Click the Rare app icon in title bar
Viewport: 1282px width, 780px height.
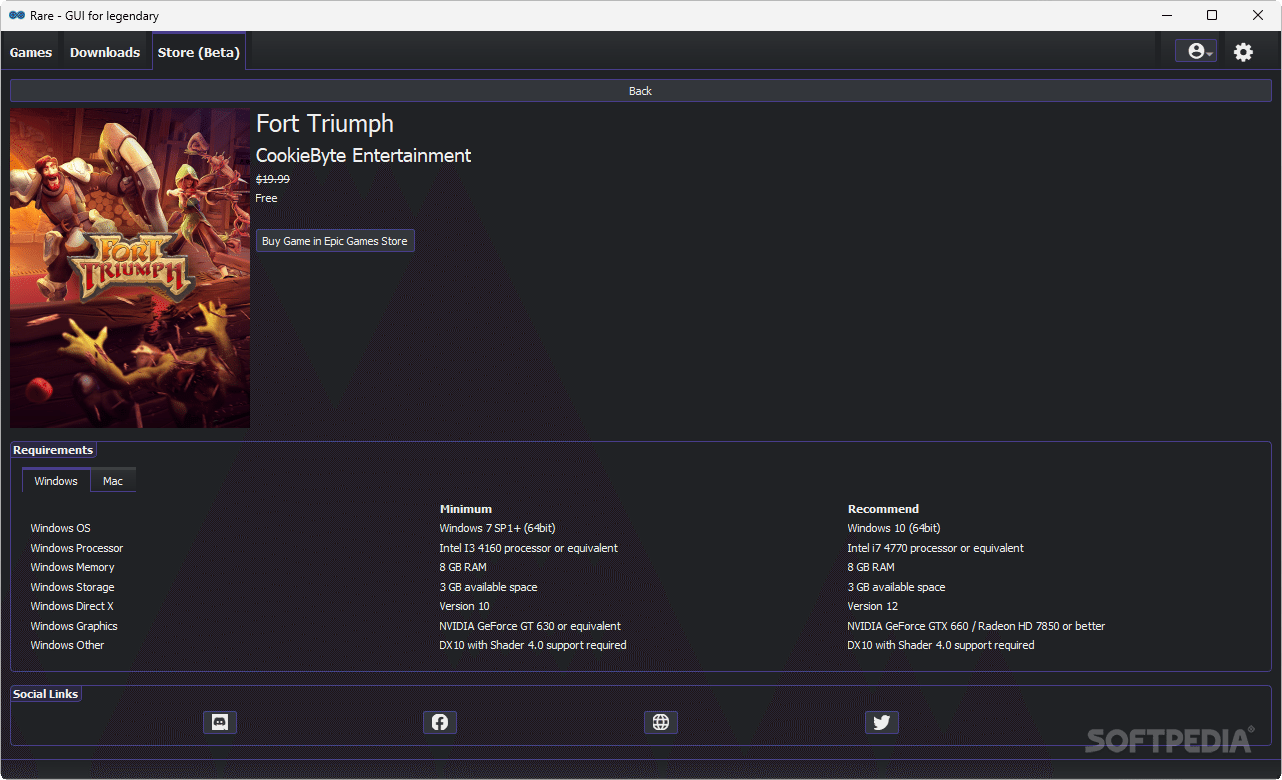point(17,16)
